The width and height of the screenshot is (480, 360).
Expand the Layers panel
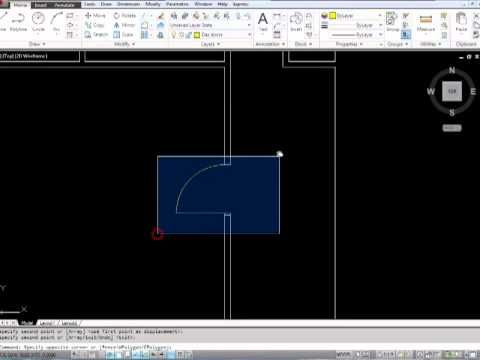[210, 44]
